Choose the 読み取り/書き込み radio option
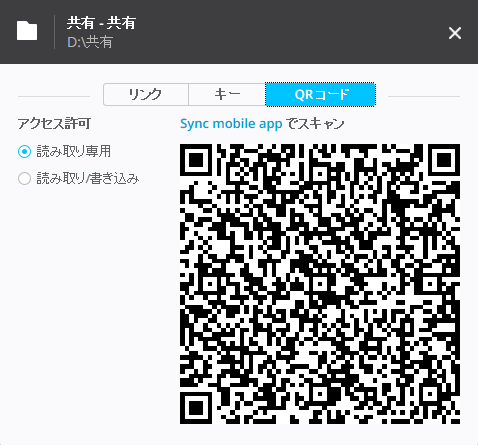 [x=24, y=179]
